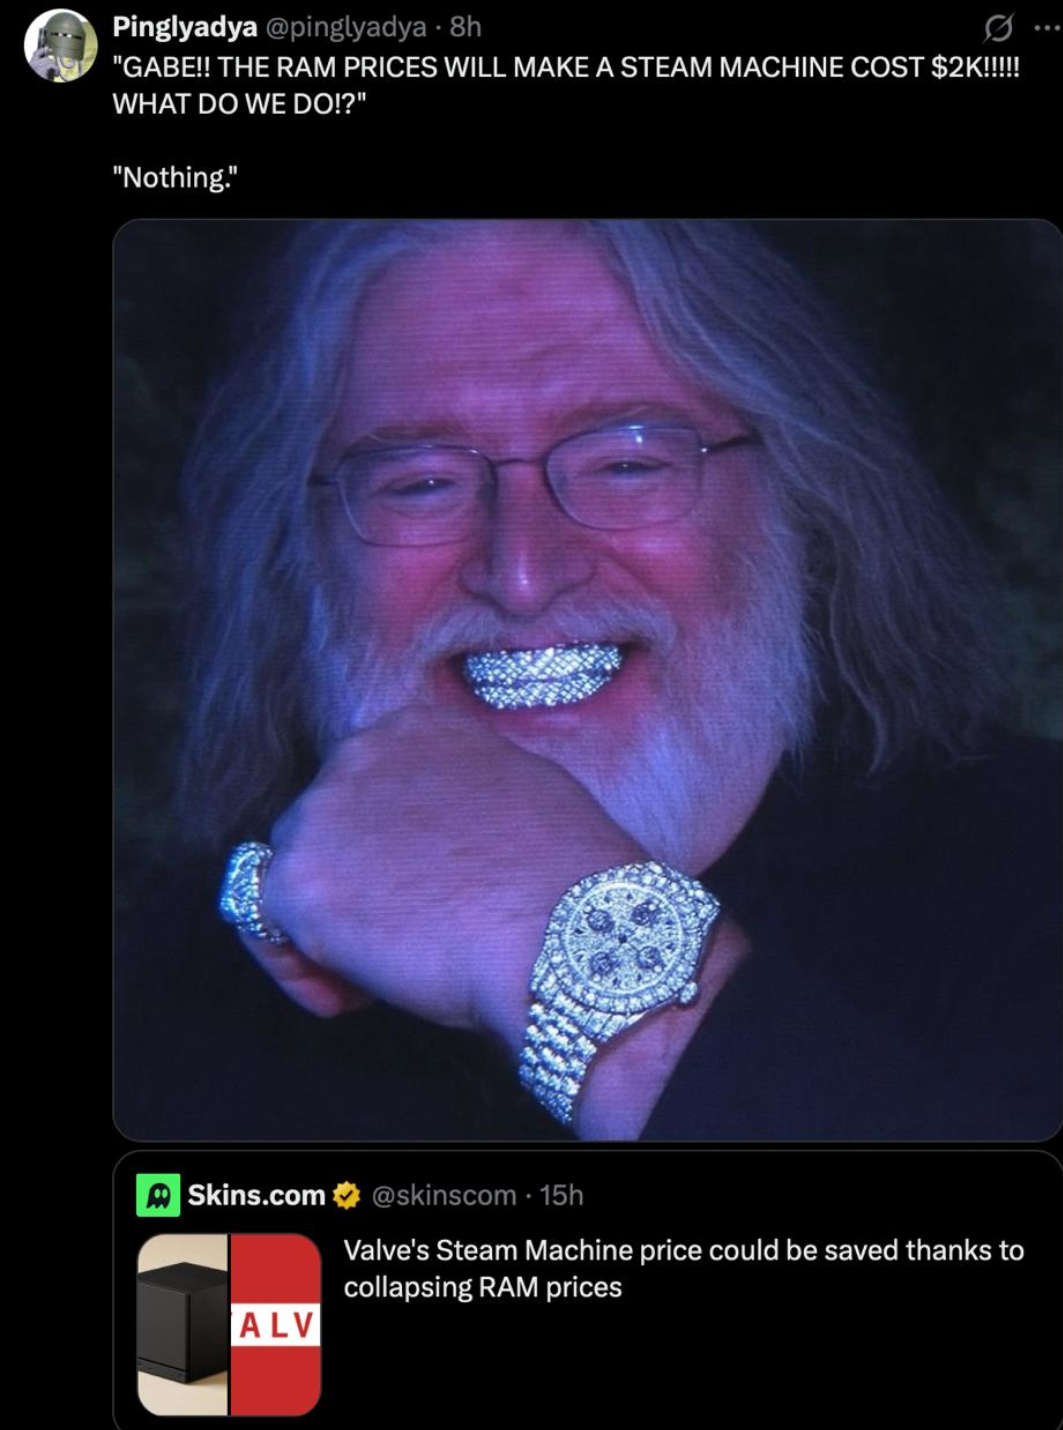Select the tweet text starting with GABE
Viewport: 1063px width, 1430px height.
(x=566, y=85)
